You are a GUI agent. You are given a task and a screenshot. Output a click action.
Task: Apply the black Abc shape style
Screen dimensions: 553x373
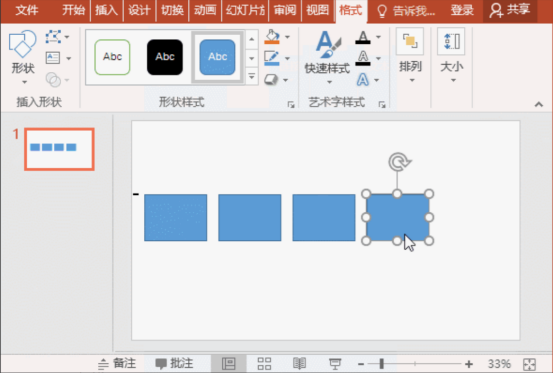165,57
